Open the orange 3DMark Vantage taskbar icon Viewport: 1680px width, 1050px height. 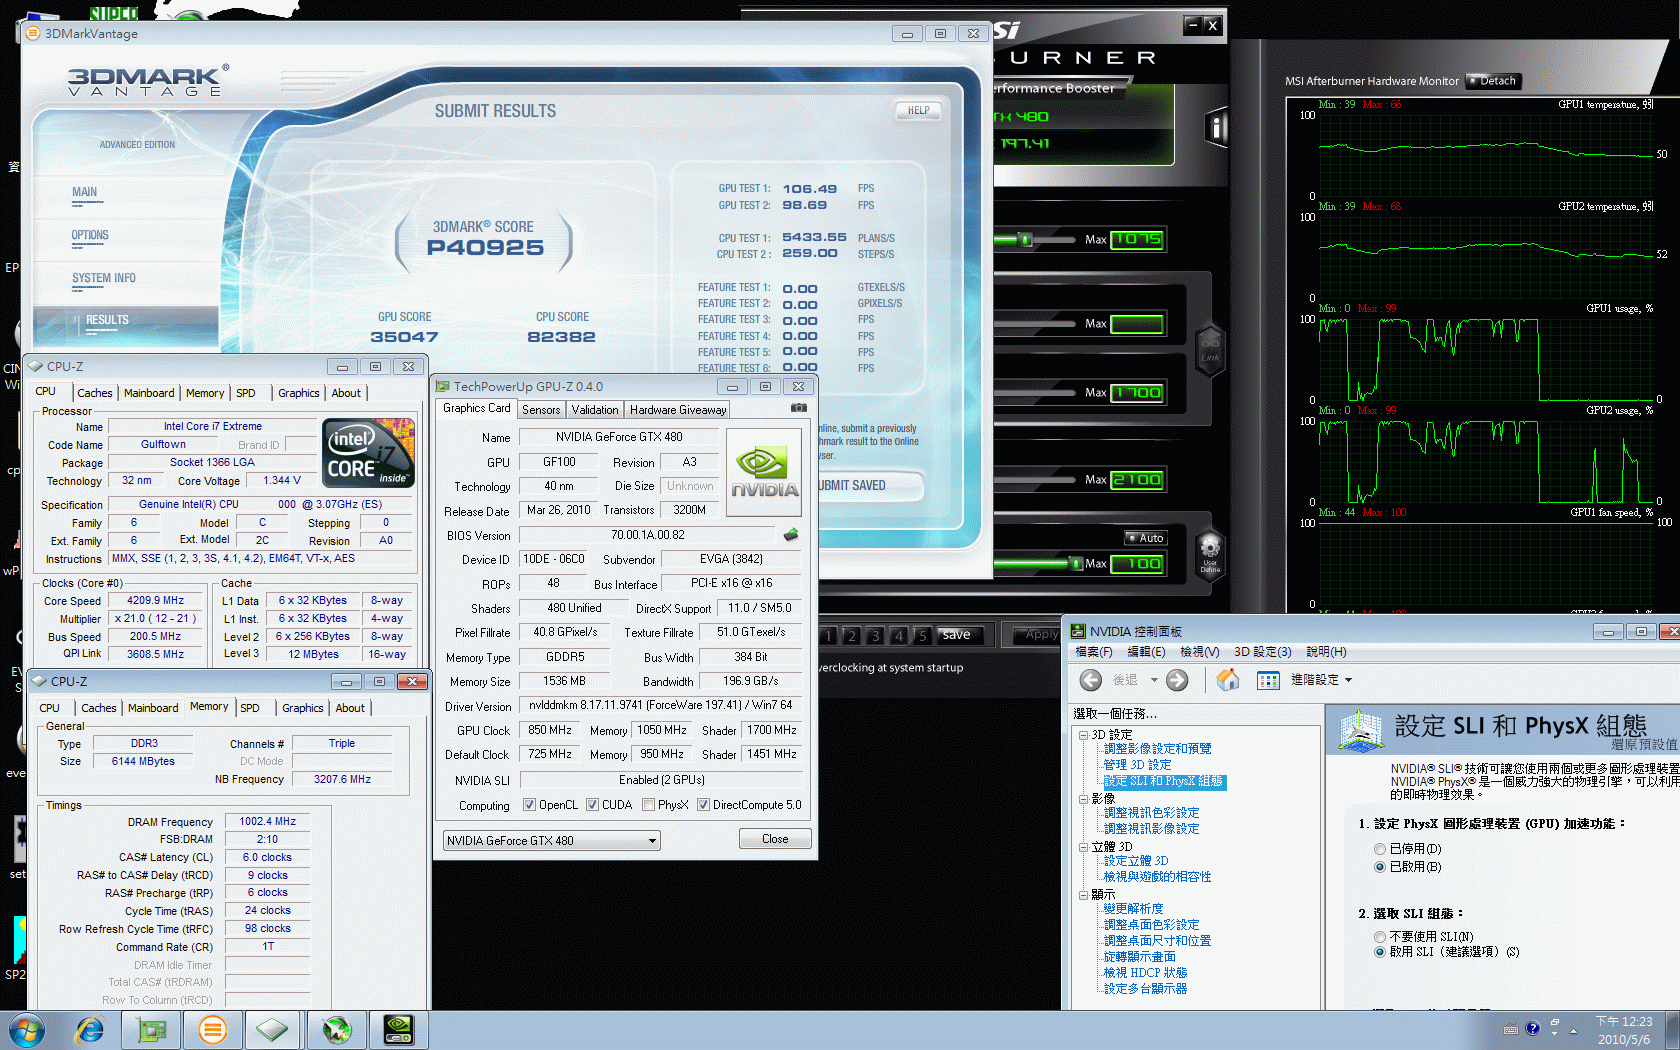pyautogui.click(x=212, y=1029)
